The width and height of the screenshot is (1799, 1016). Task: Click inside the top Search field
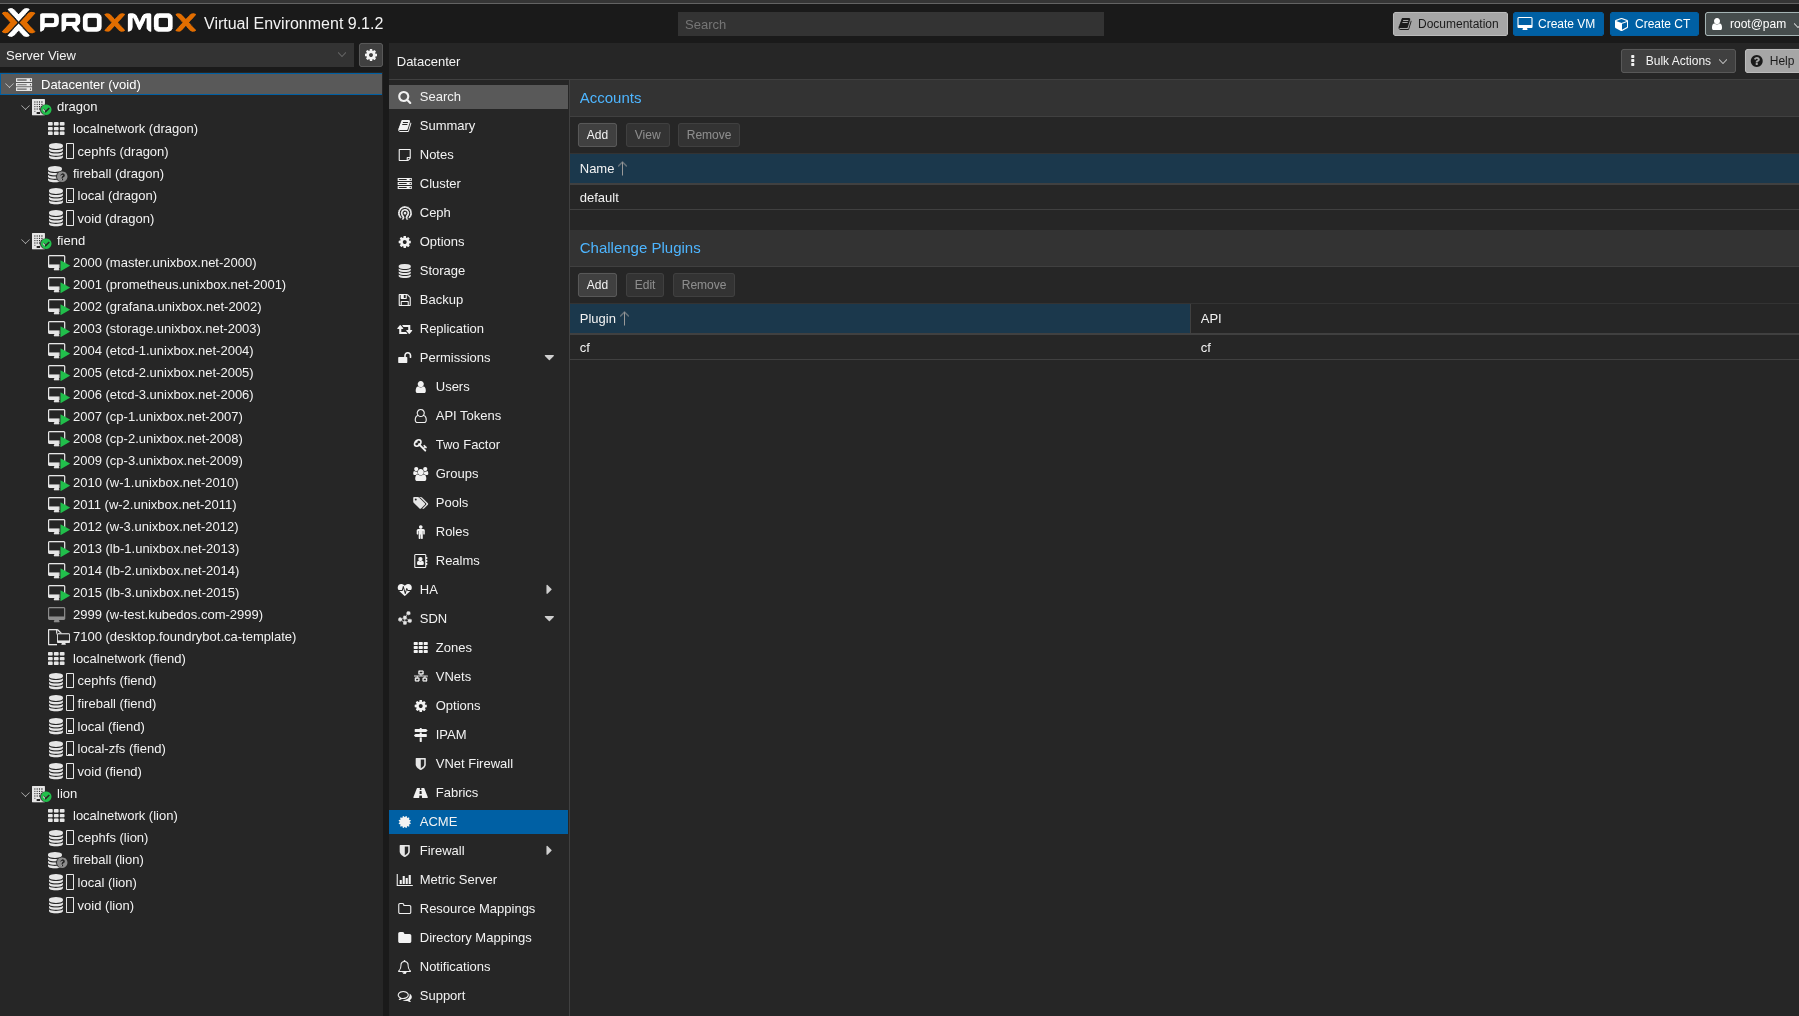[889, 23]
